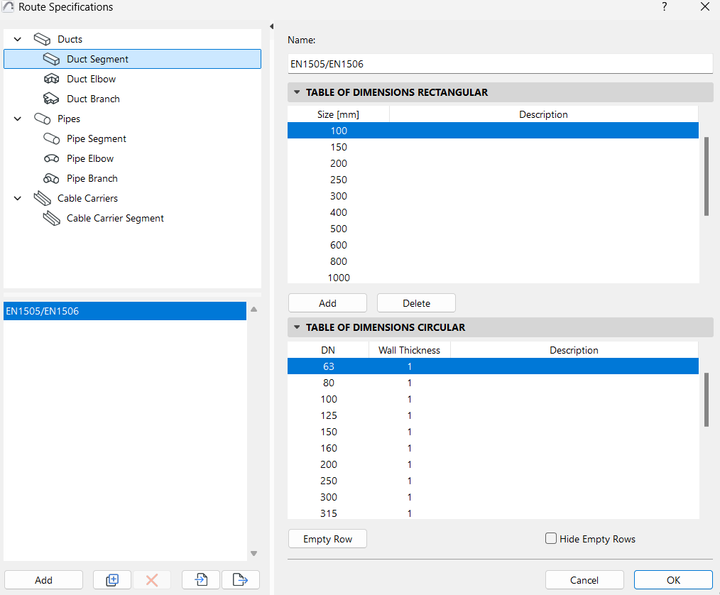
Task: Select rectangular size row 600
Action: (x=493, y=245)
